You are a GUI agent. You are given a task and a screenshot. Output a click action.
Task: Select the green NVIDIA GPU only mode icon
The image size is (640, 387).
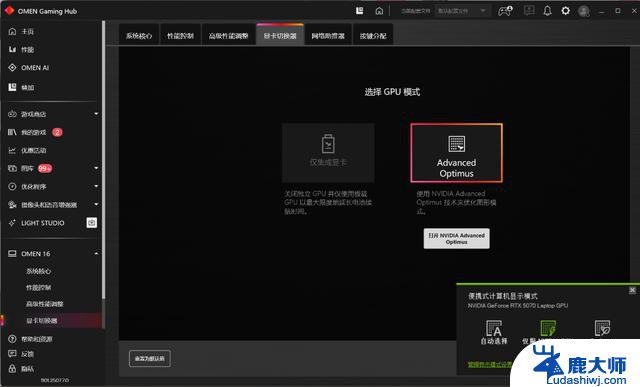(x=548, y=328)
